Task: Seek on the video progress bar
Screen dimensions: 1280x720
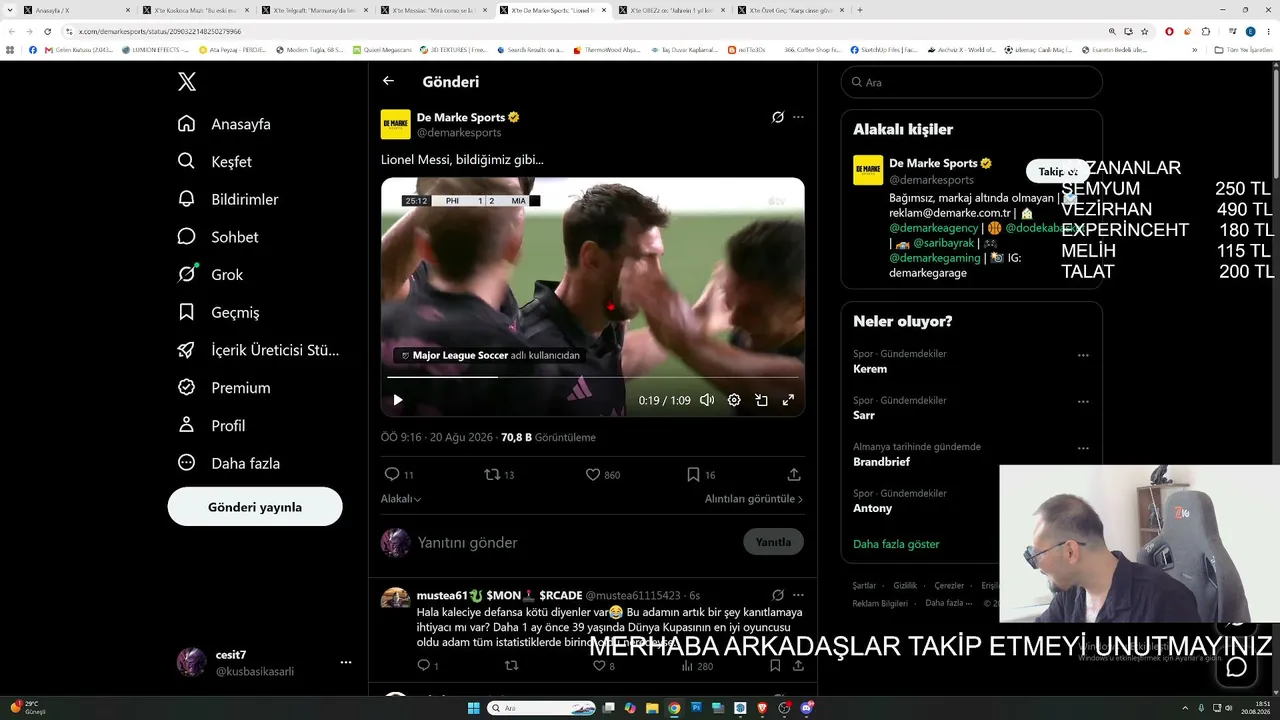Action: (593, 377)
